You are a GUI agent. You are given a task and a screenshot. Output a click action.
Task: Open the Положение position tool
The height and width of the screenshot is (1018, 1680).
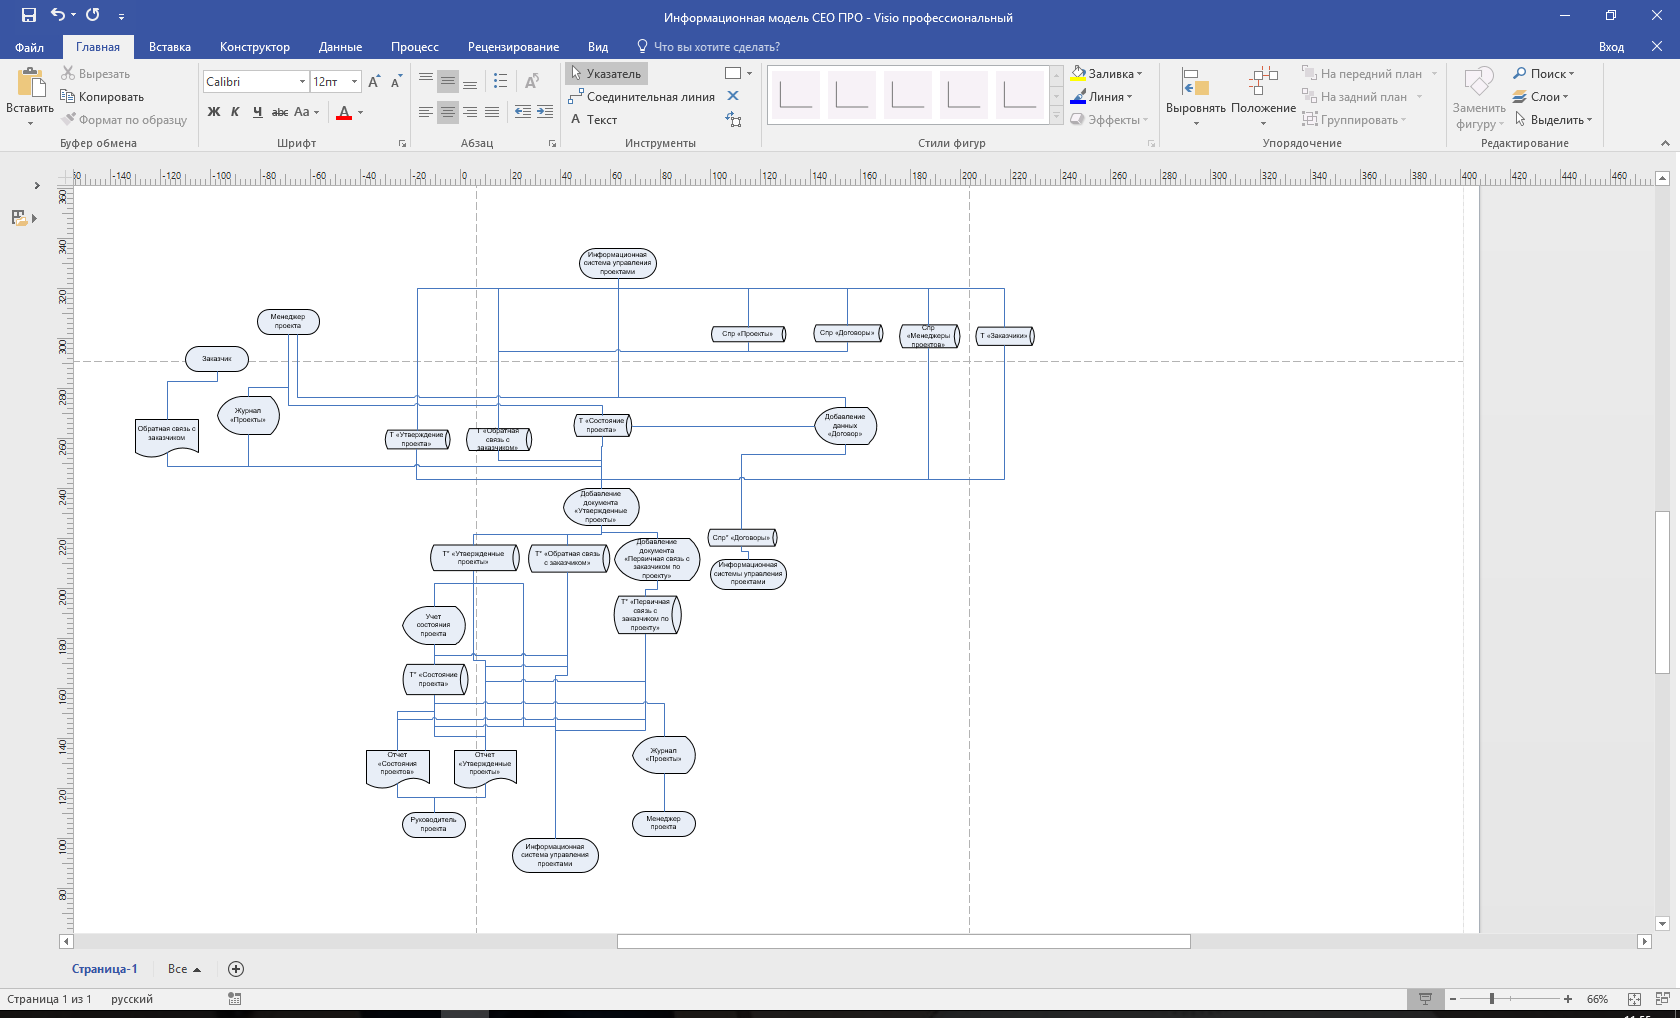[1263, 97]
